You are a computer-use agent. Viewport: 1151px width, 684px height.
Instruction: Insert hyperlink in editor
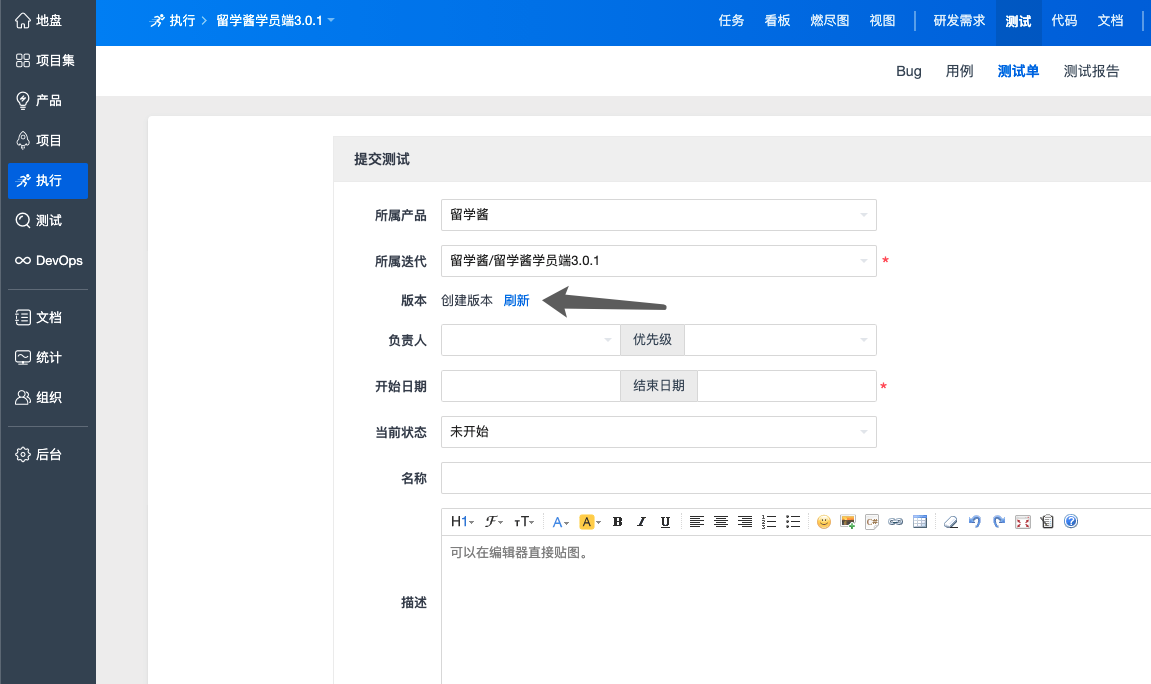click(896, 522)
